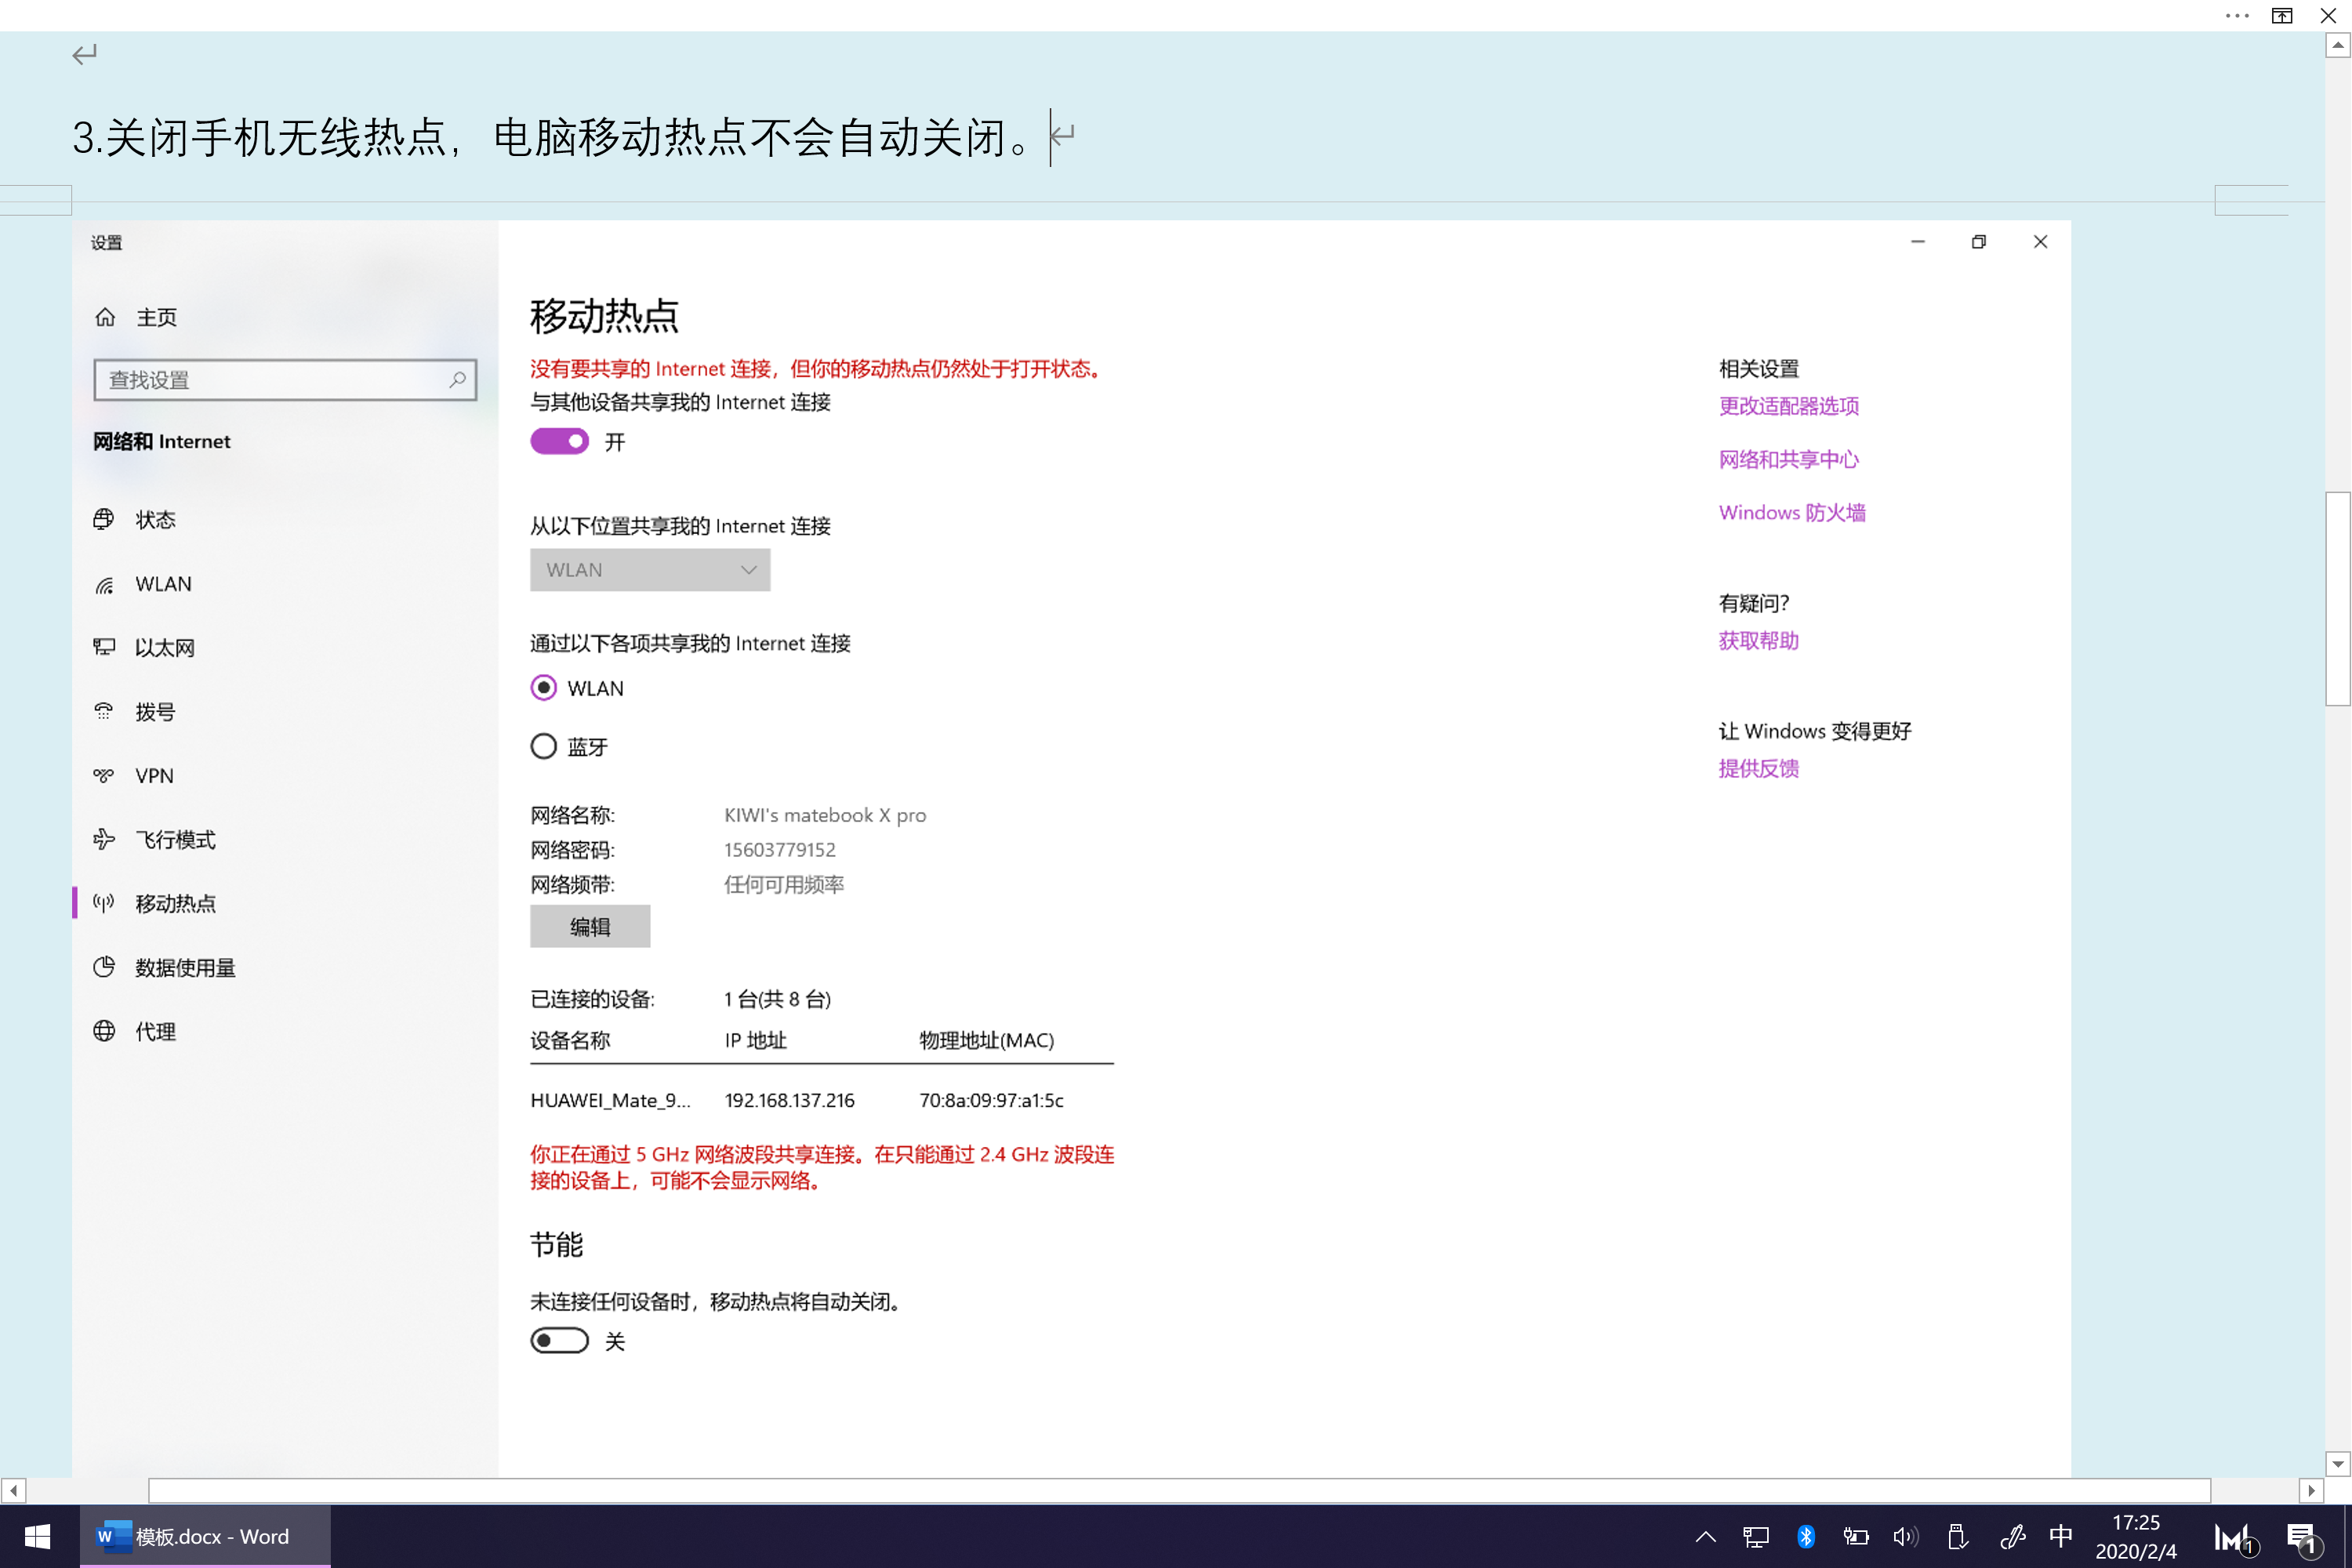Click the MAC address 70:8a:09:97:a1:5c
The height and width of the screenshot is (1568, 2352).
[991, 1100]
